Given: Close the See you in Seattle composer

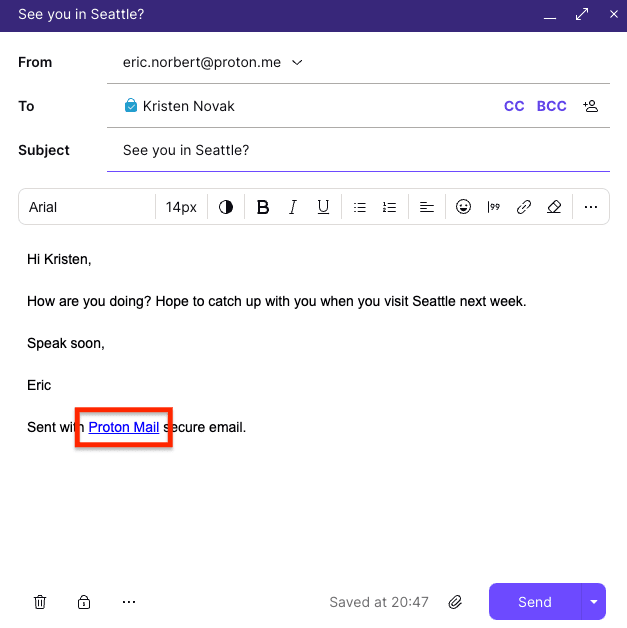Looking at the screenshot, I should click(x=614, y=14).
